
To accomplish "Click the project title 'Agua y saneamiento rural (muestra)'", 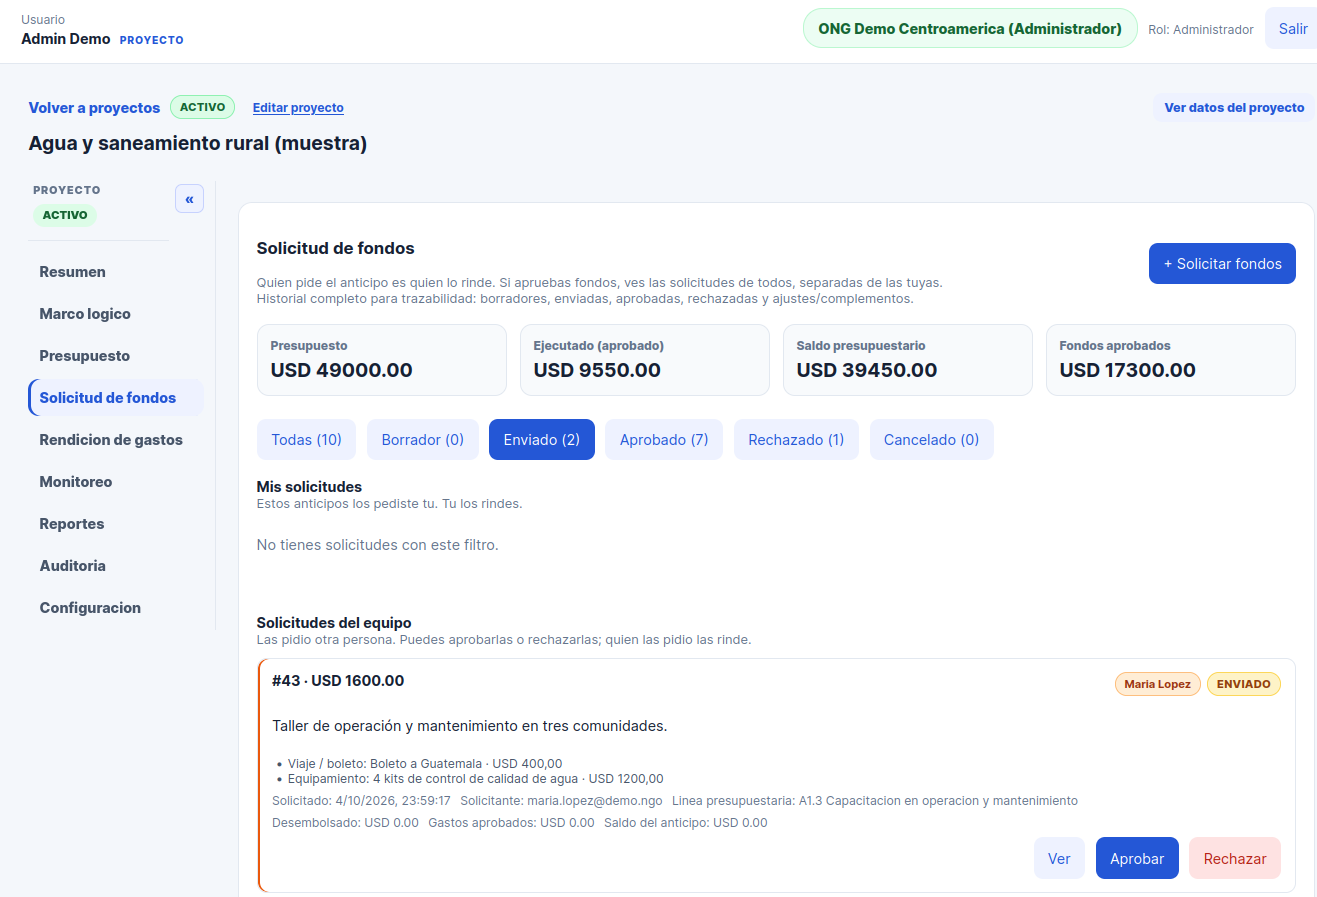I will point(198,143).
